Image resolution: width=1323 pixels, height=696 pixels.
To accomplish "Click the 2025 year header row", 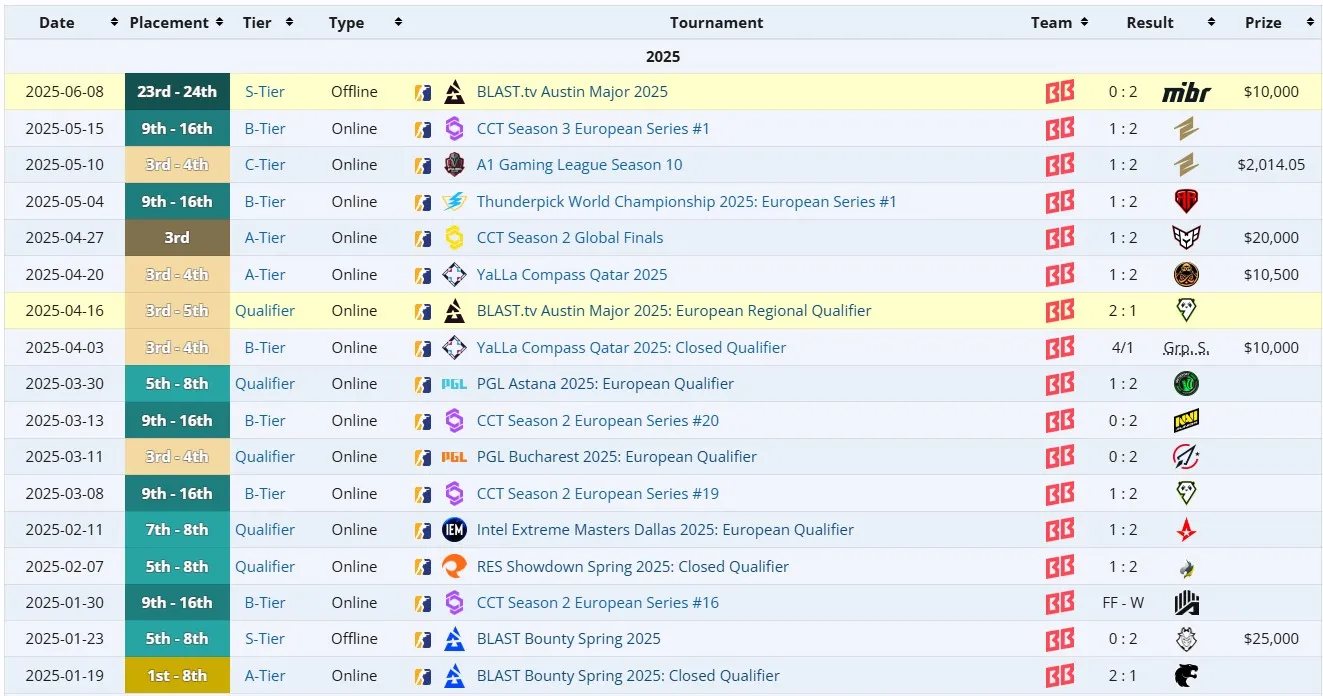I will 663,57.
